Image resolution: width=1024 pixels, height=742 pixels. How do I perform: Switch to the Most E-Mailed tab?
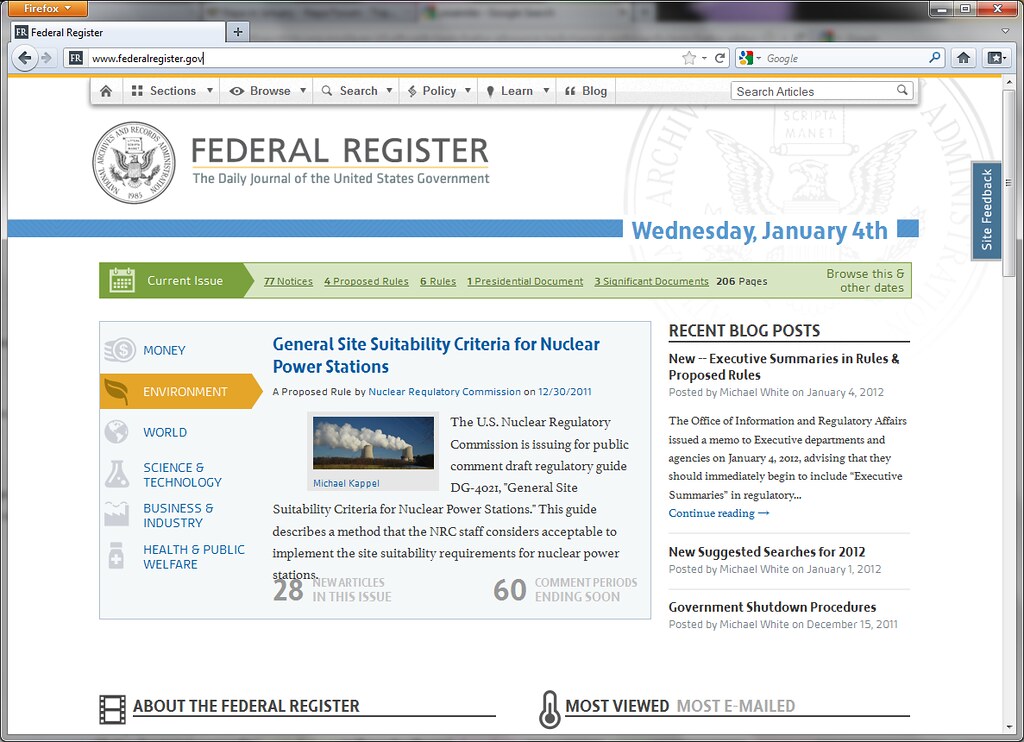click(735, 706)
